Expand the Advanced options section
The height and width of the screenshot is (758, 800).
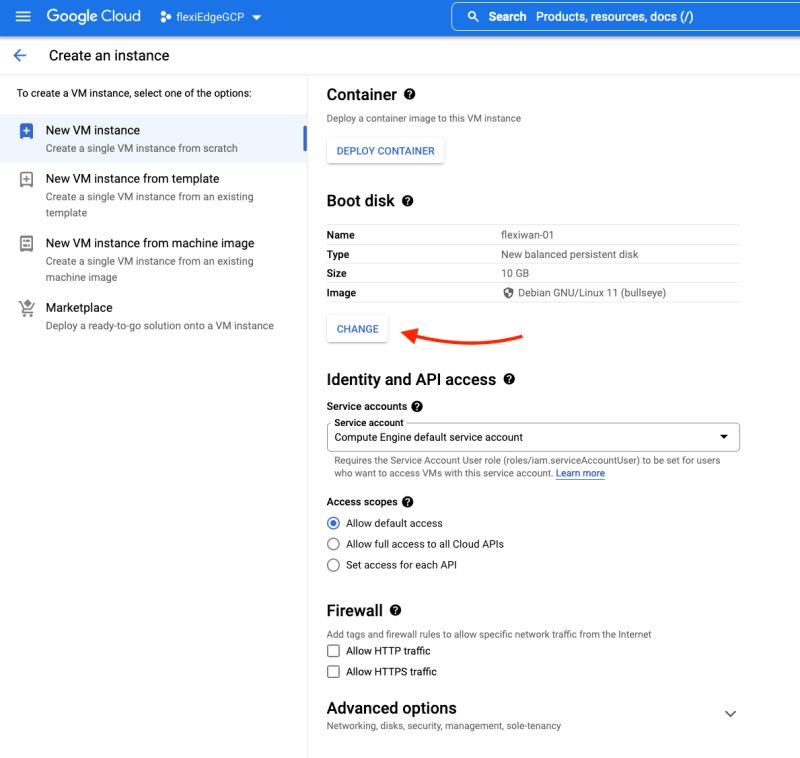730,713
